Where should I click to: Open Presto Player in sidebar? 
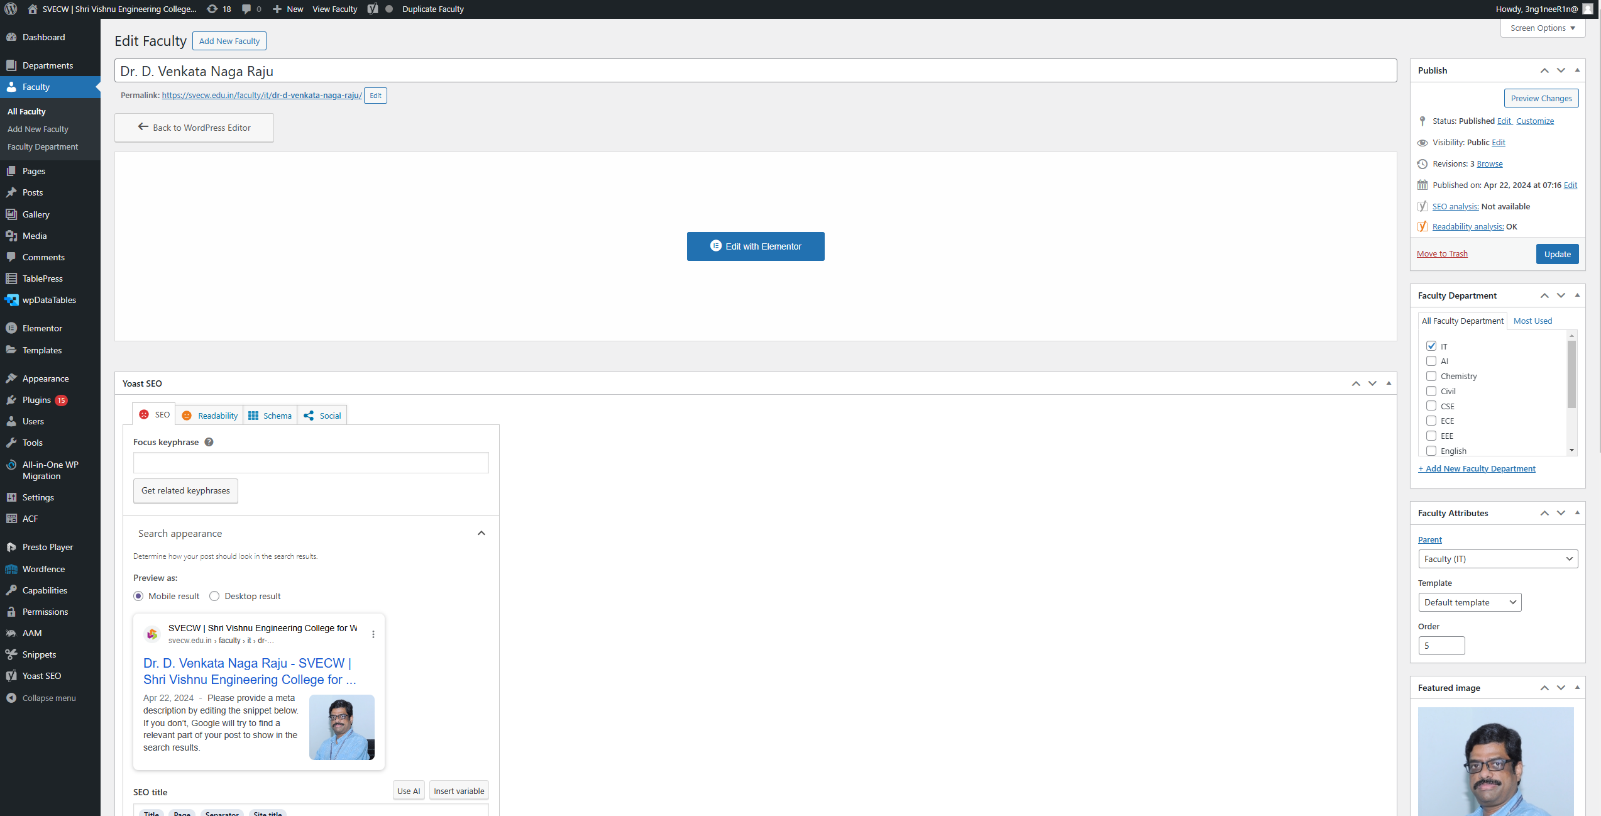click(x=50, y=547)
